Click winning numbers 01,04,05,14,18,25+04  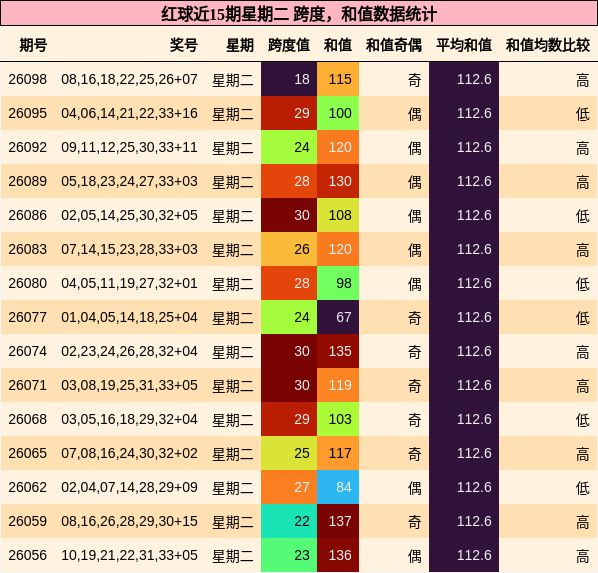point(129,317)
